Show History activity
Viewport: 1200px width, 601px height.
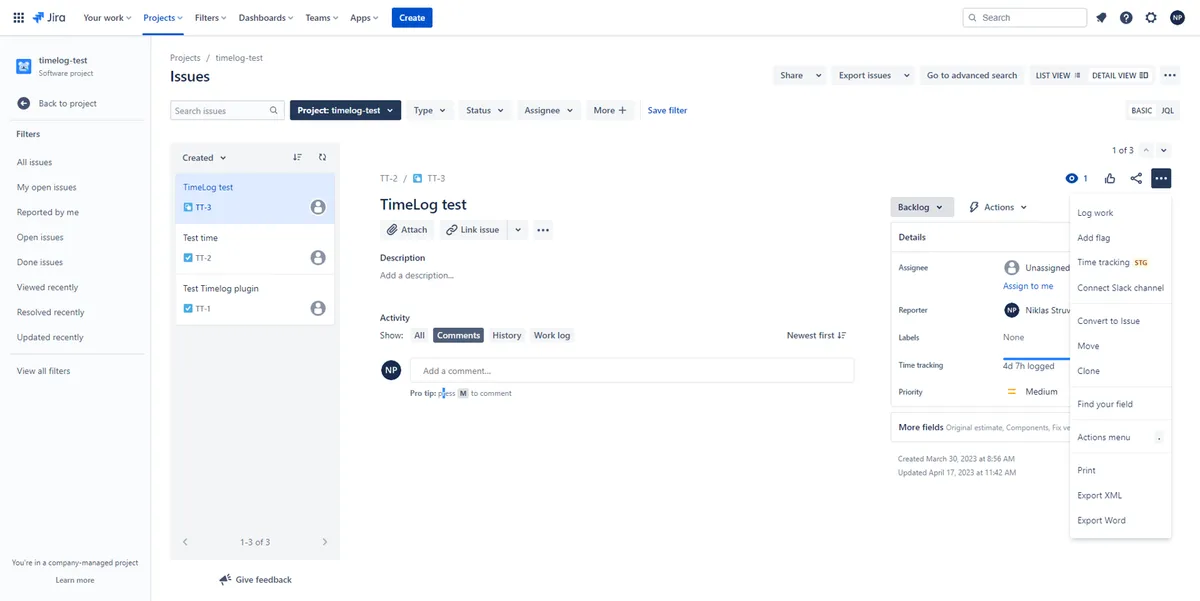(507, 335)
